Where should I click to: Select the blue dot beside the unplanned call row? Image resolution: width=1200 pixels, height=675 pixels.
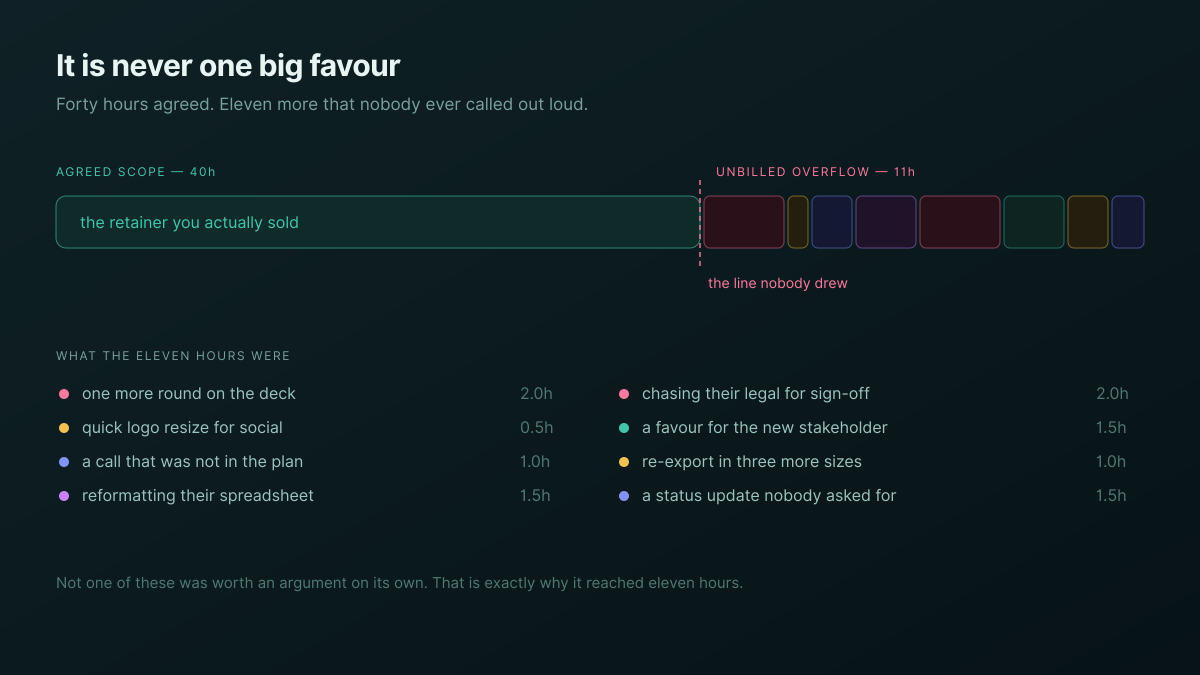[x=64, y=462]
